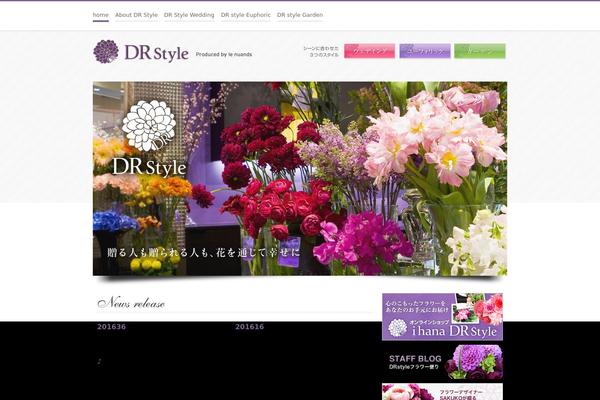This screenshot has height=400, width=600.
Task: Open DR style Euphoric in navigation
Action: click(x=246, y=15)
